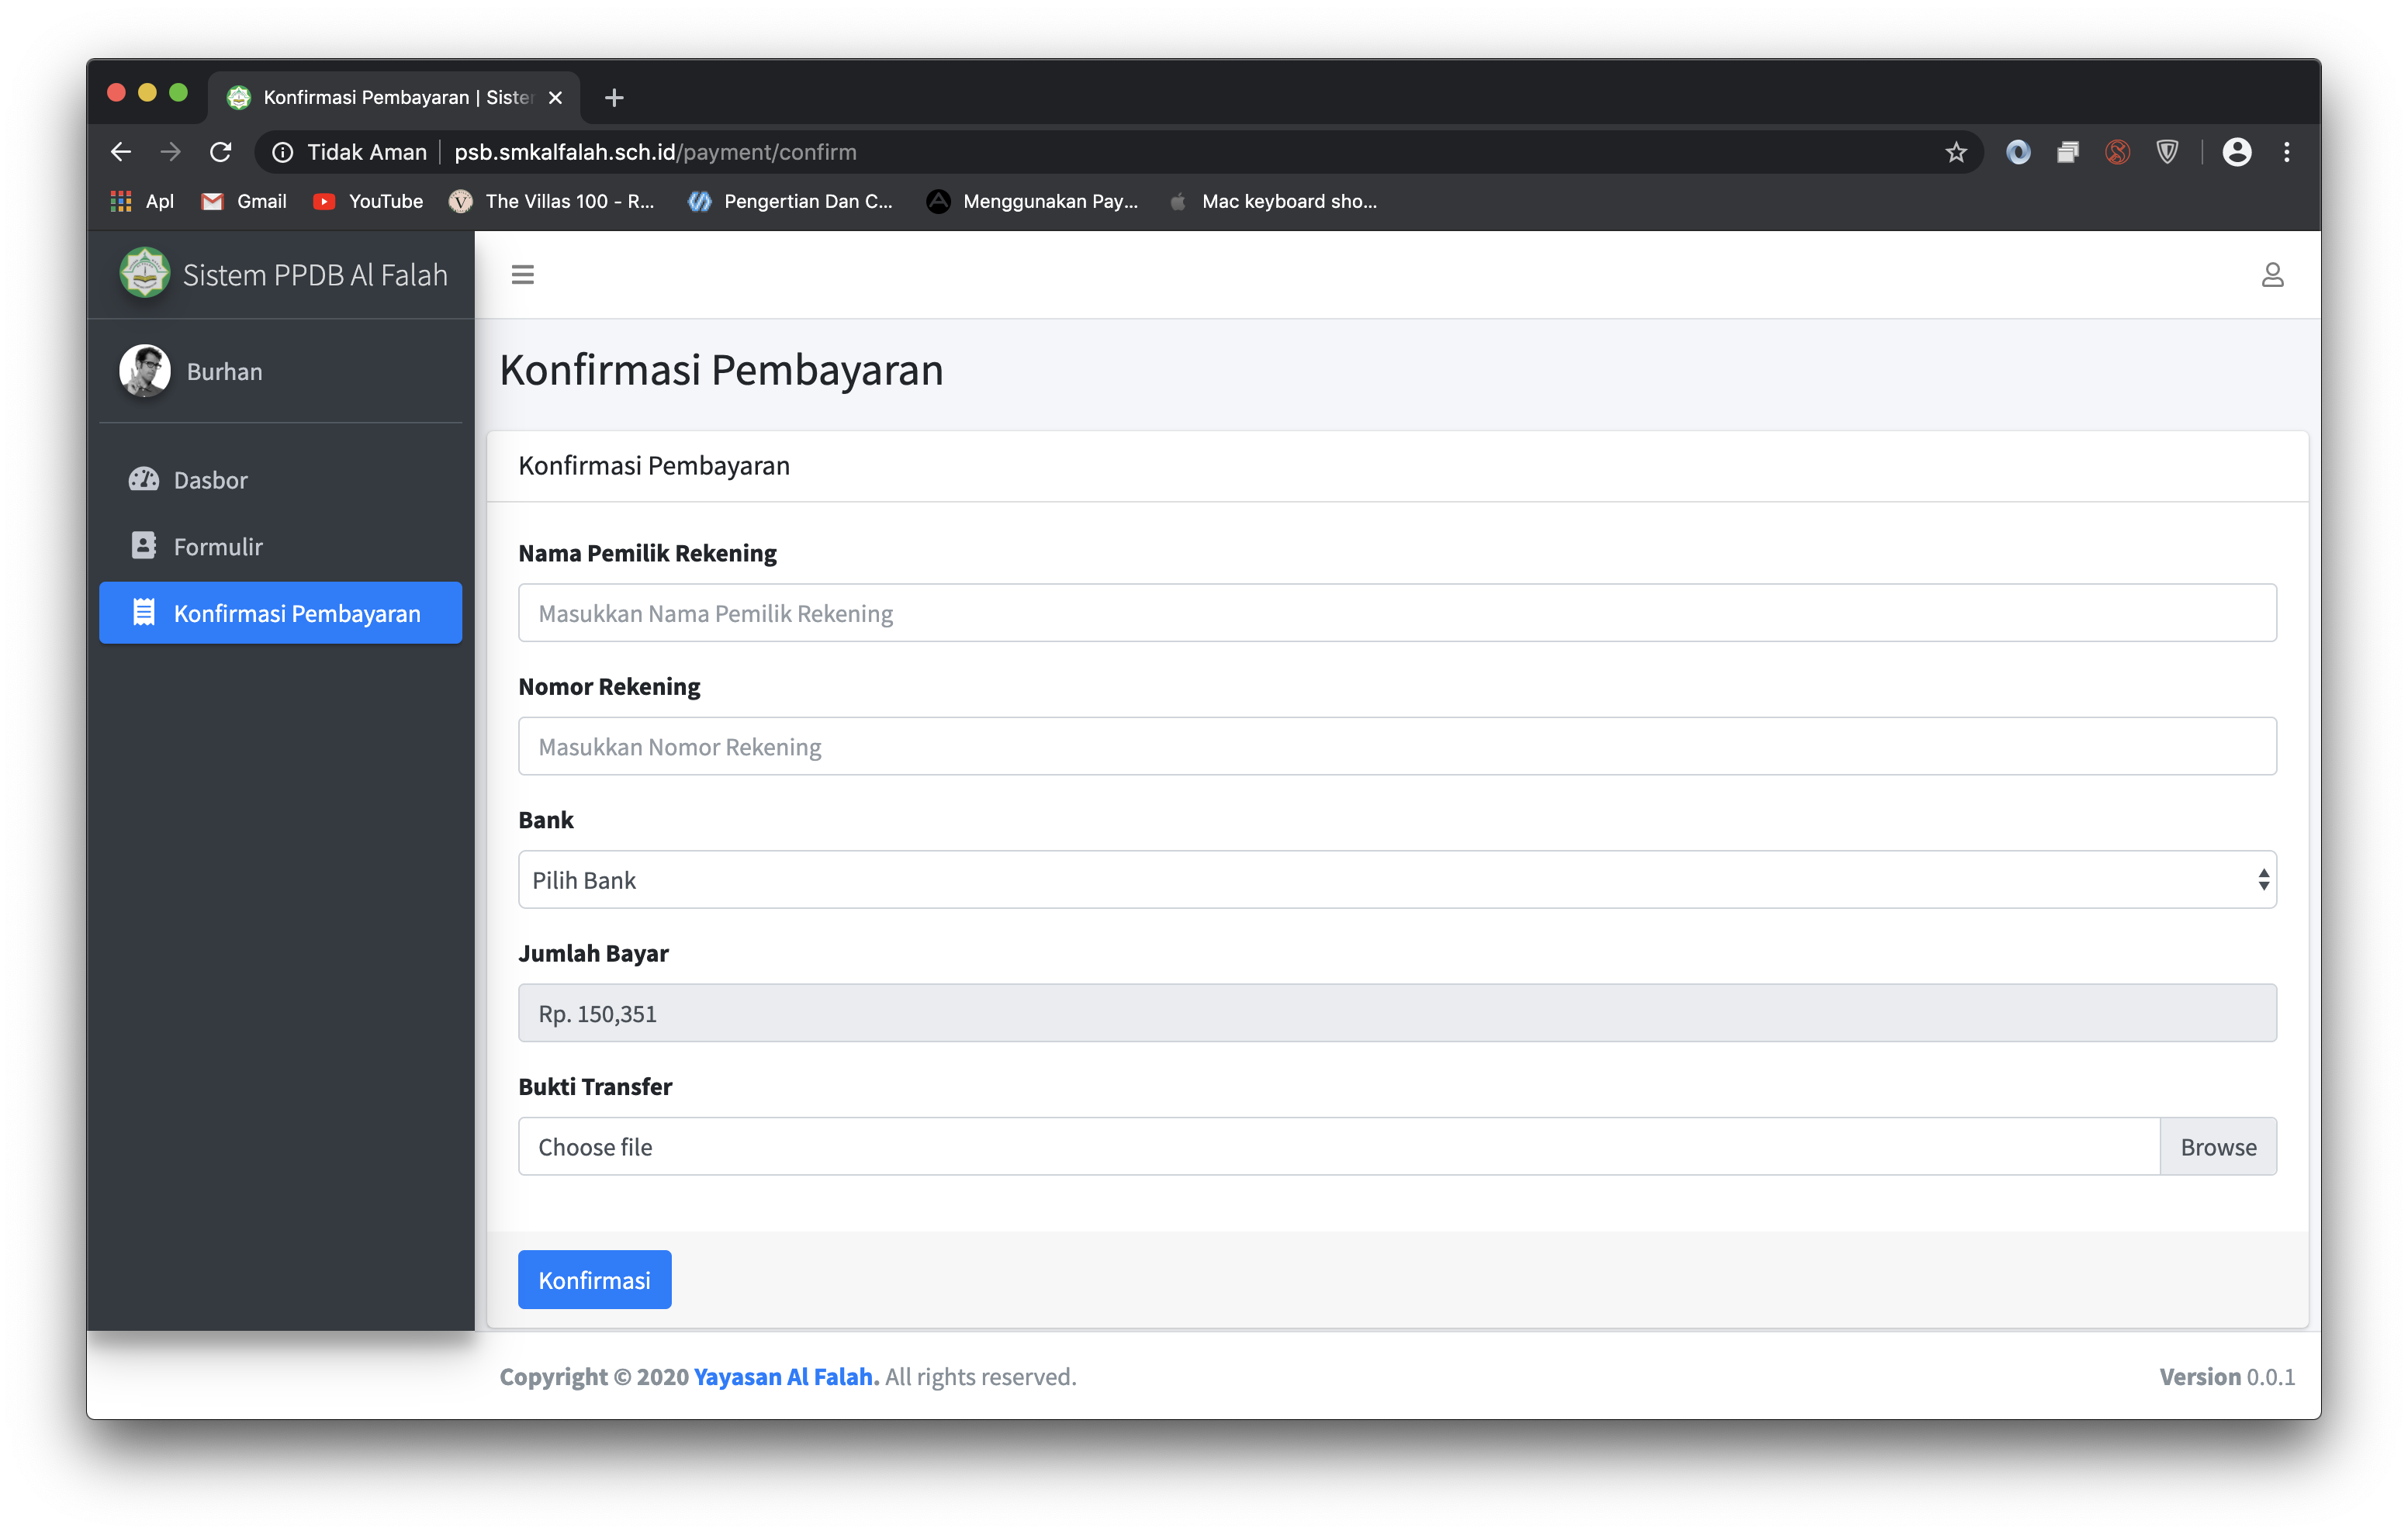2408x1534 pixels.
Task: Reload the page with refresh icon
Action: tap(221, 152)
